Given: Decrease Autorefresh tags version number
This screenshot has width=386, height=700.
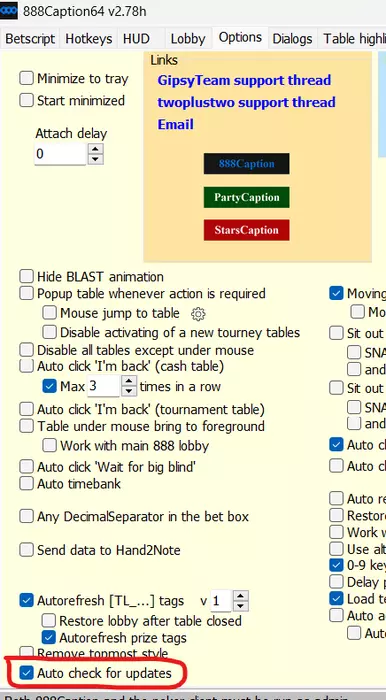Looking at the screenshot, I should coord(240,606).
